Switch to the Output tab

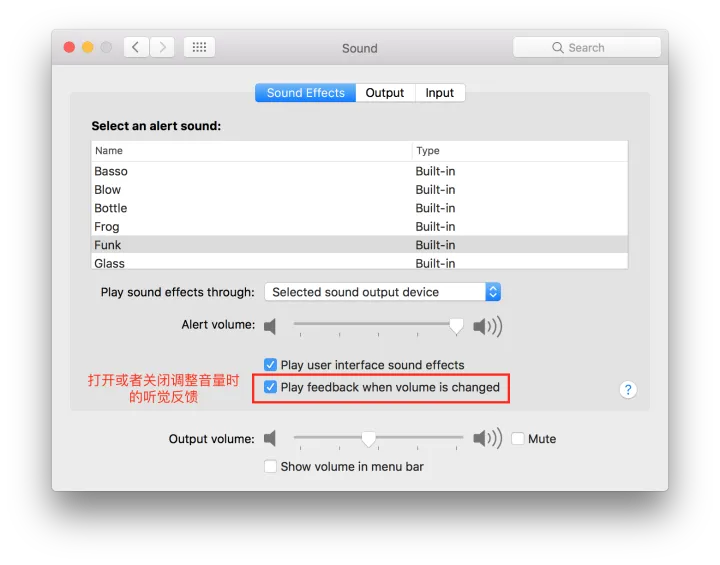coord(385,93)
